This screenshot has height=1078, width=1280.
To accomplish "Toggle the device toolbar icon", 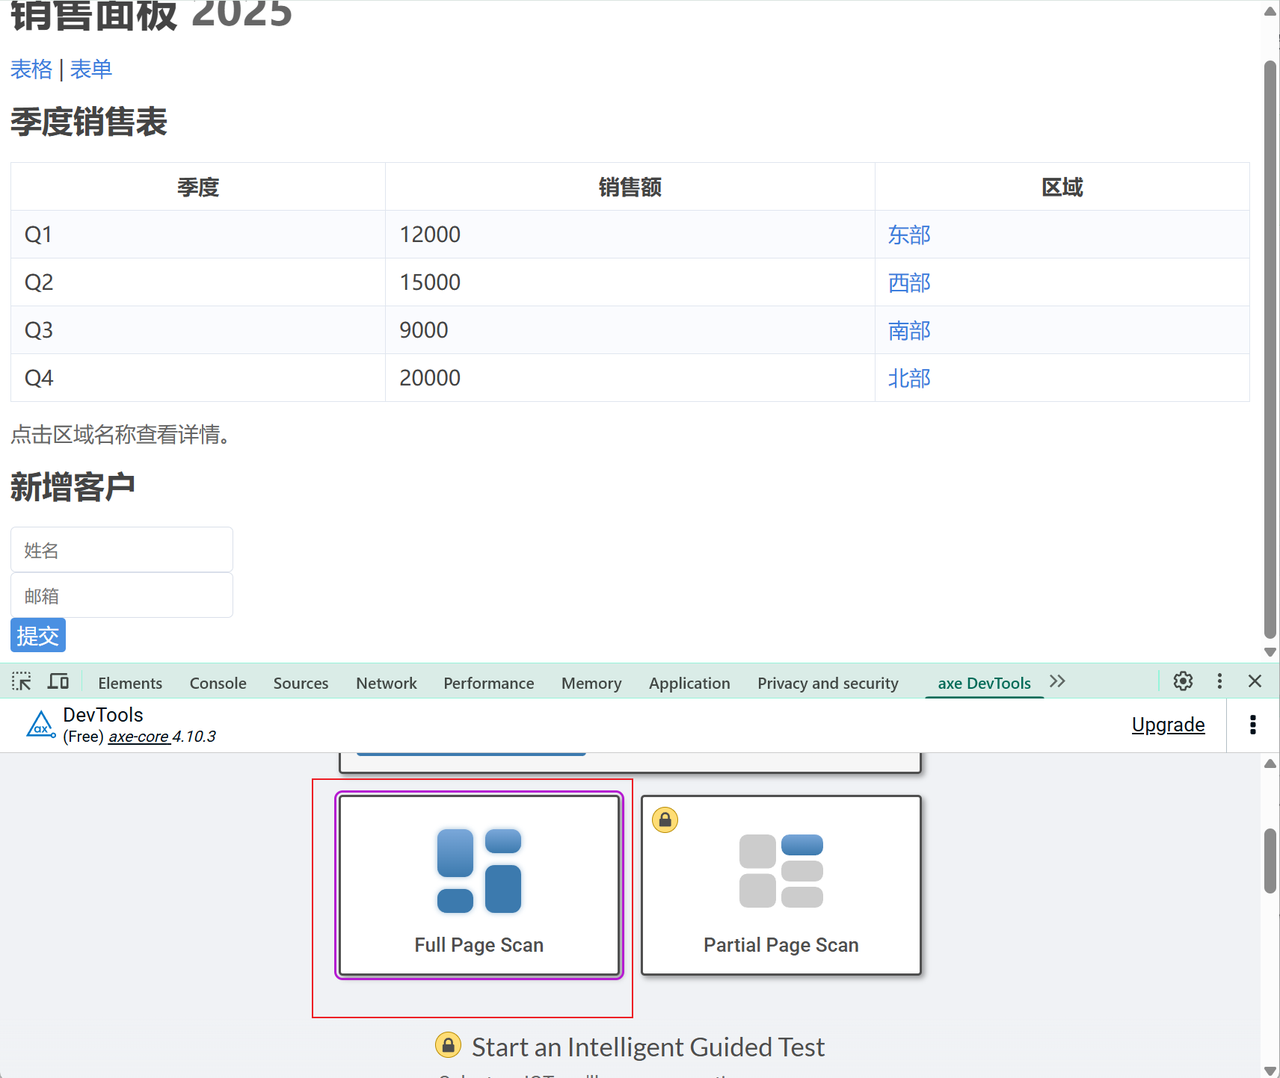I will pyautogui.click(x=59, y=682).
